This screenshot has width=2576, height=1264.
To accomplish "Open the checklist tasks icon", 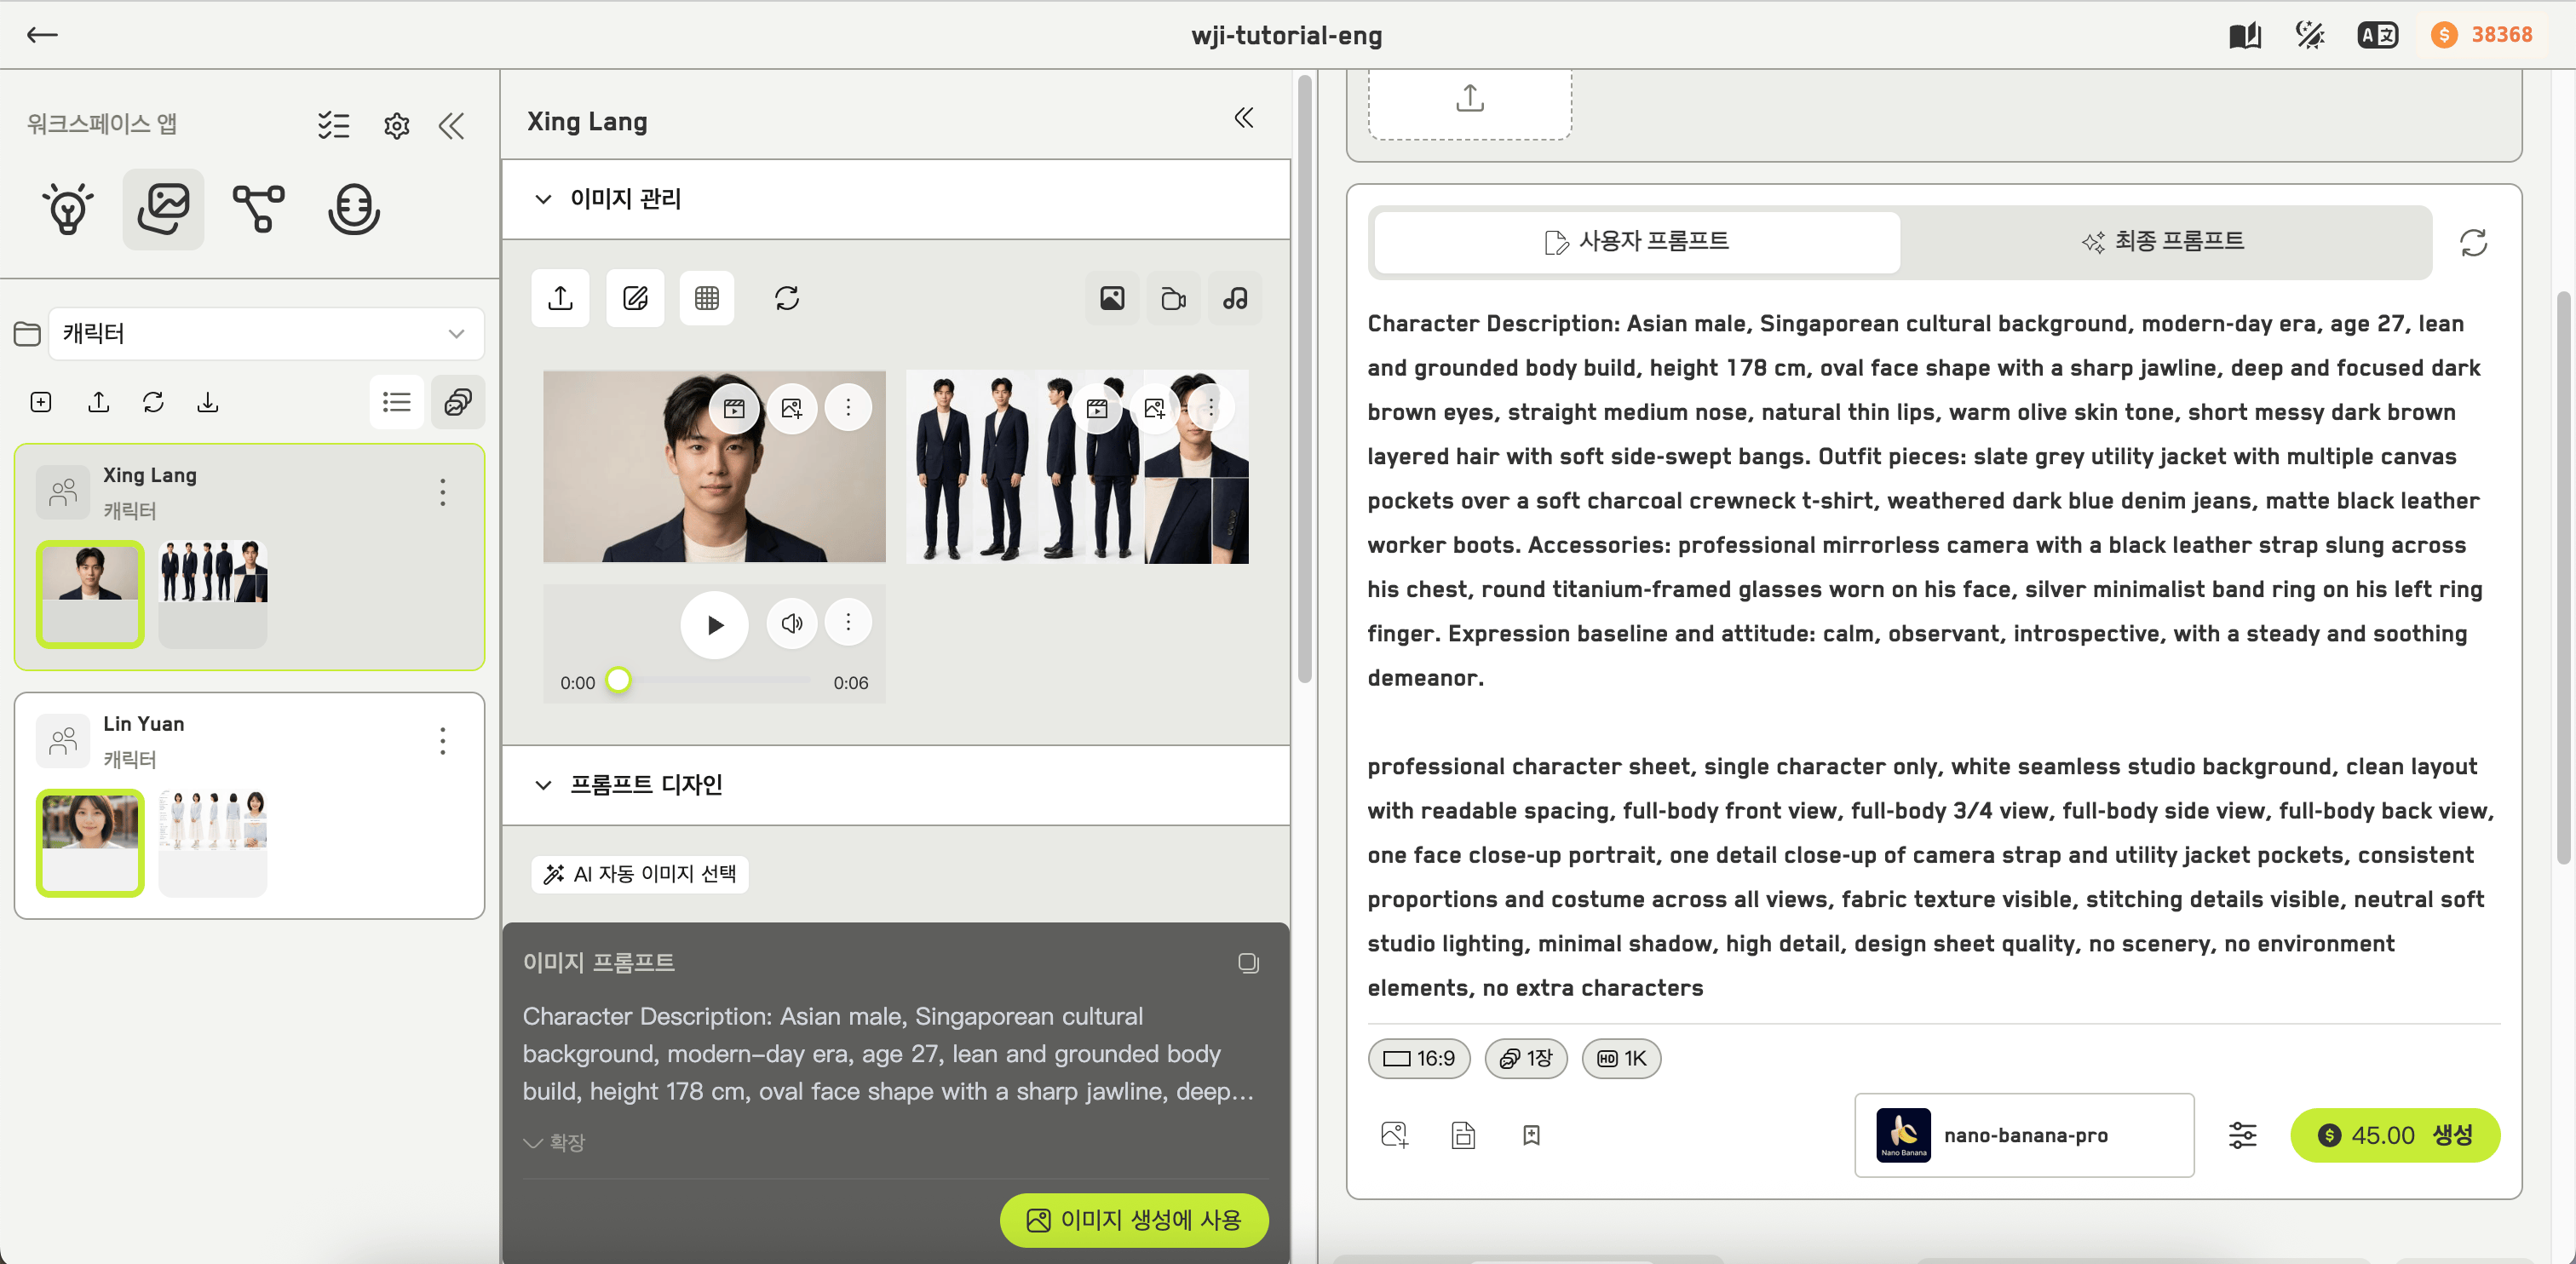I will pyautogui.click(x=333, y=125).
